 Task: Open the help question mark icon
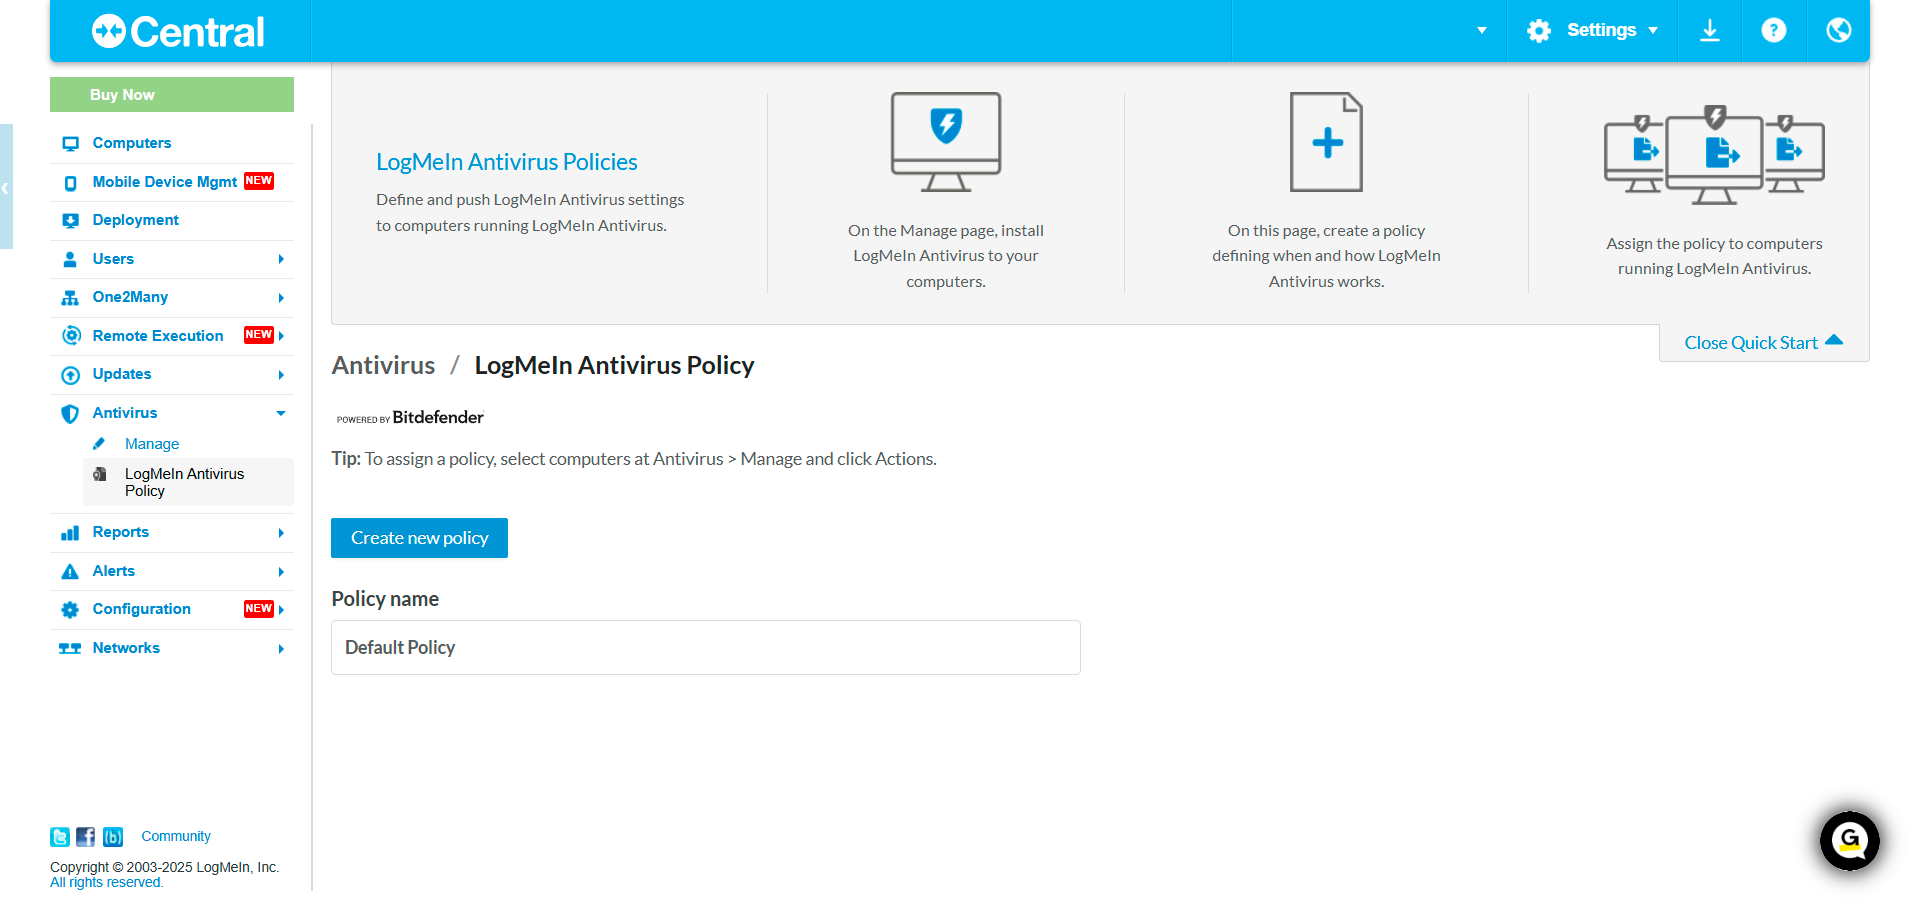click(1774, 31)
